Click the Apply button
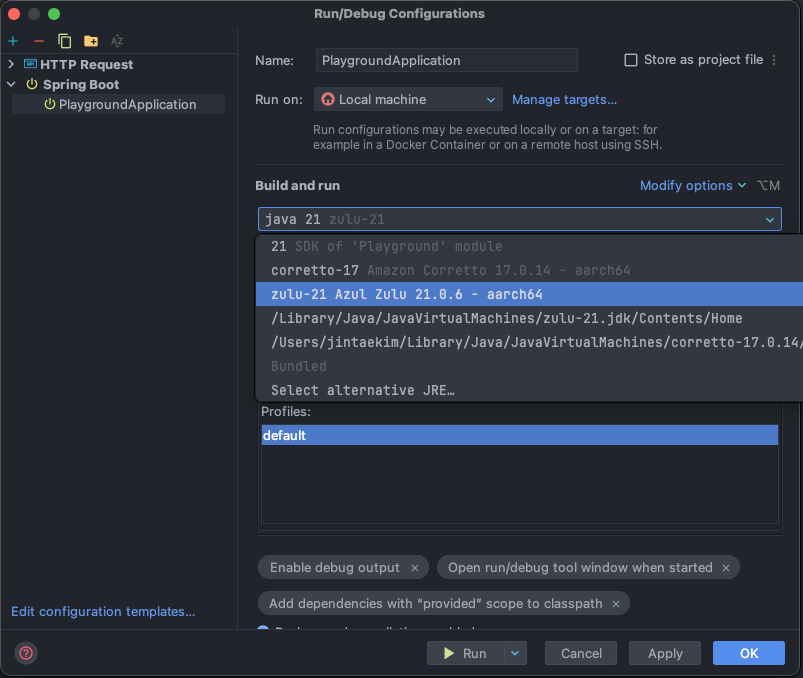Viewport: 803px width, 678px height. pos(665,653)
